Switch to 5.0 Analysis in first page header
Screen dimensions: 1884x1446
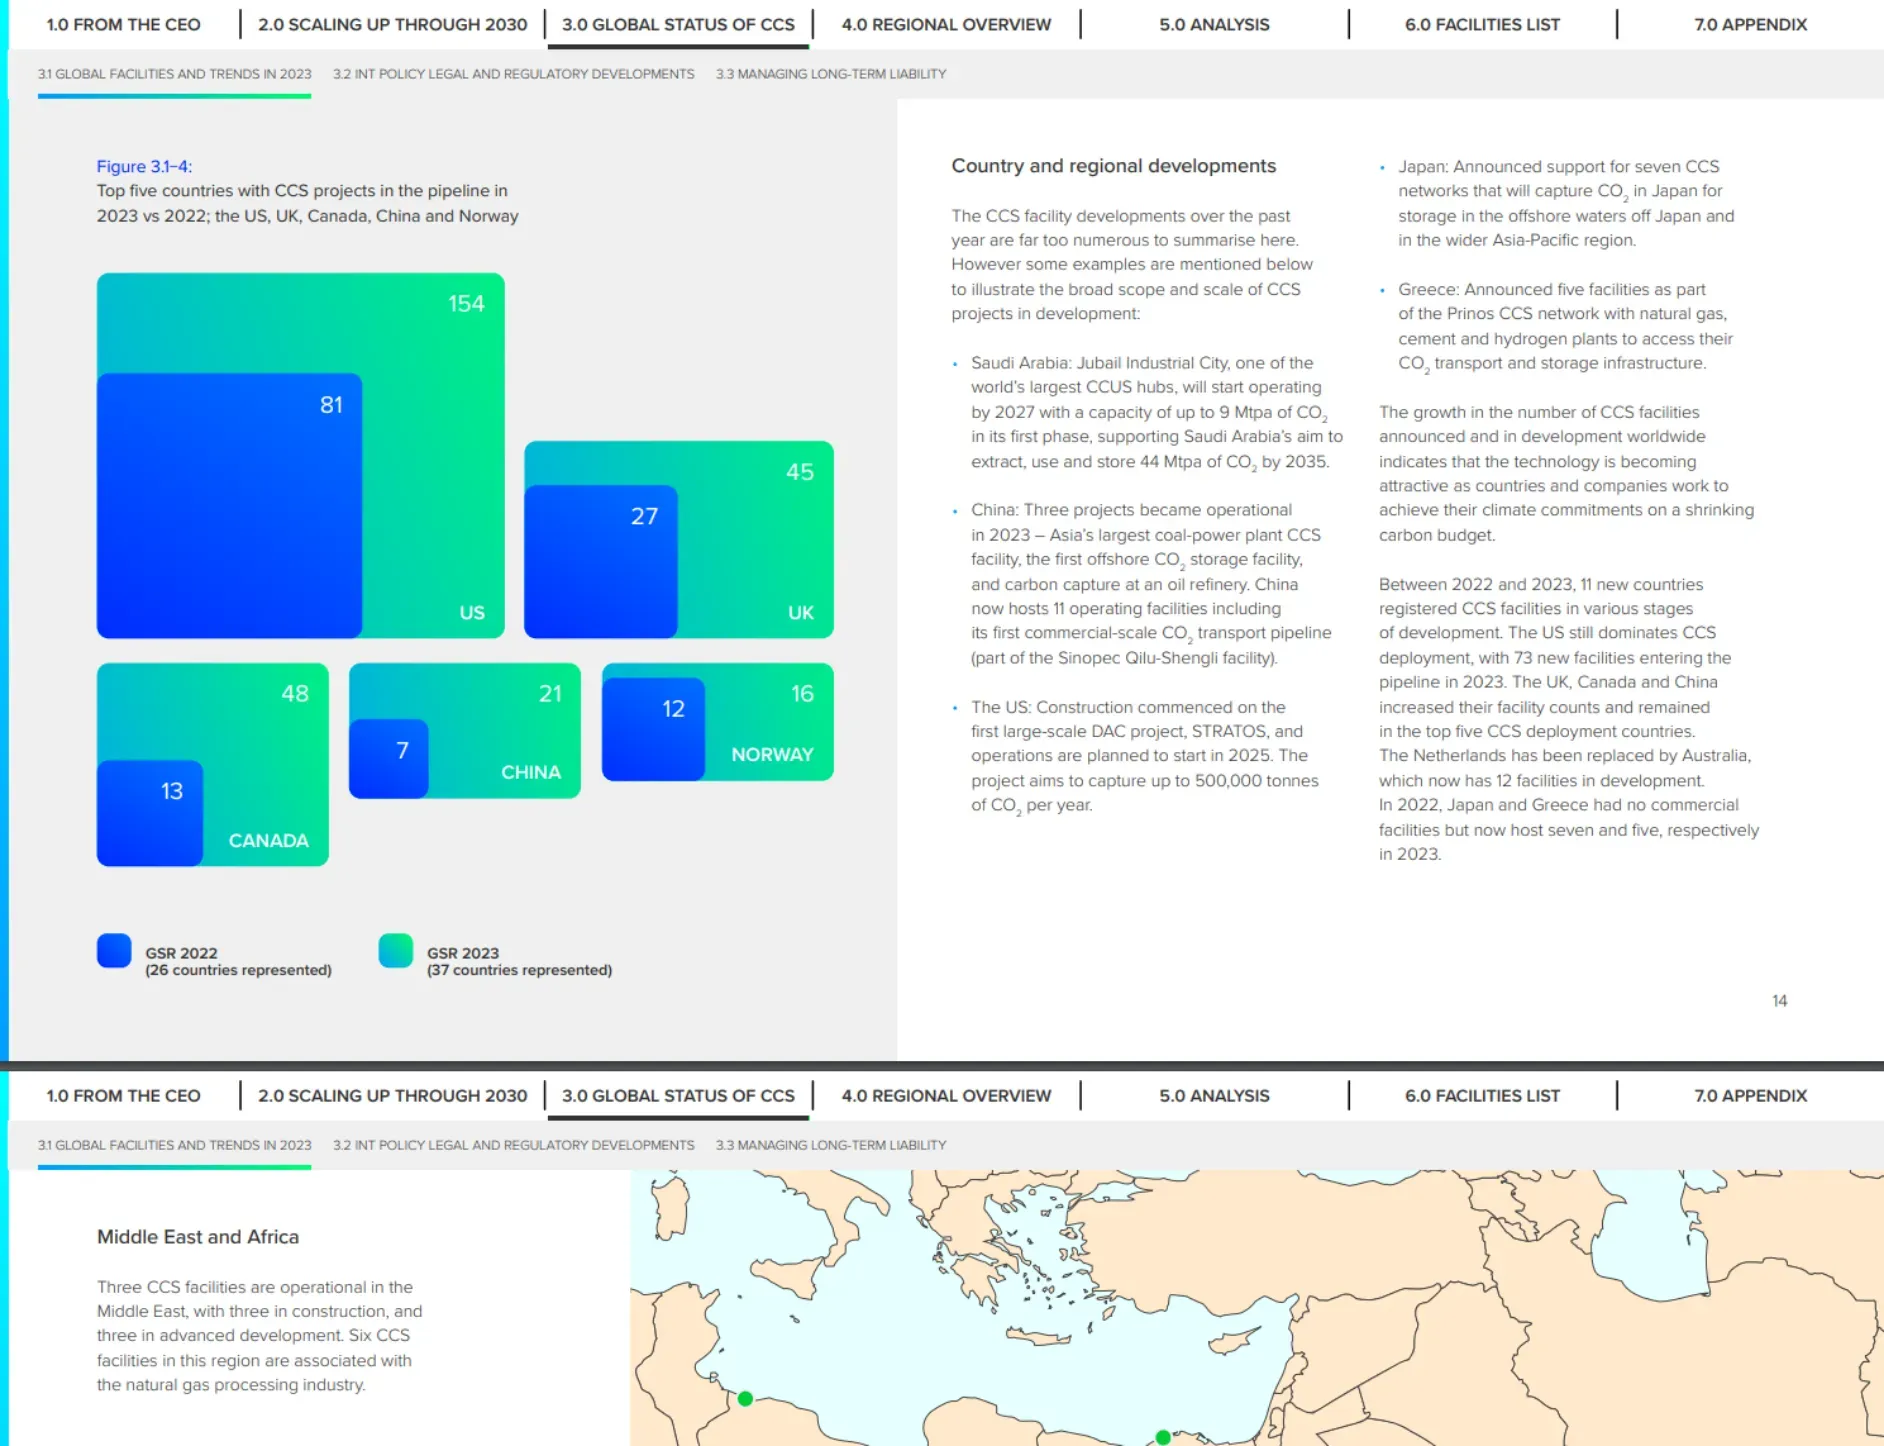click(1214, 25)
